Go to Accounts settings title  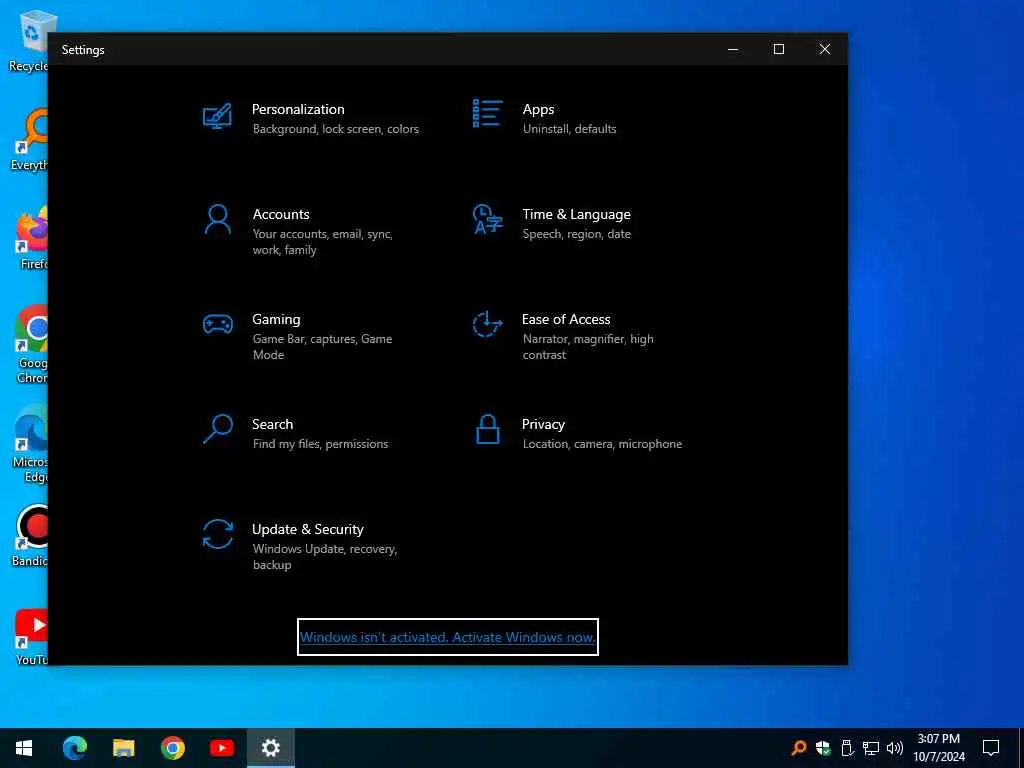(281, 214)
